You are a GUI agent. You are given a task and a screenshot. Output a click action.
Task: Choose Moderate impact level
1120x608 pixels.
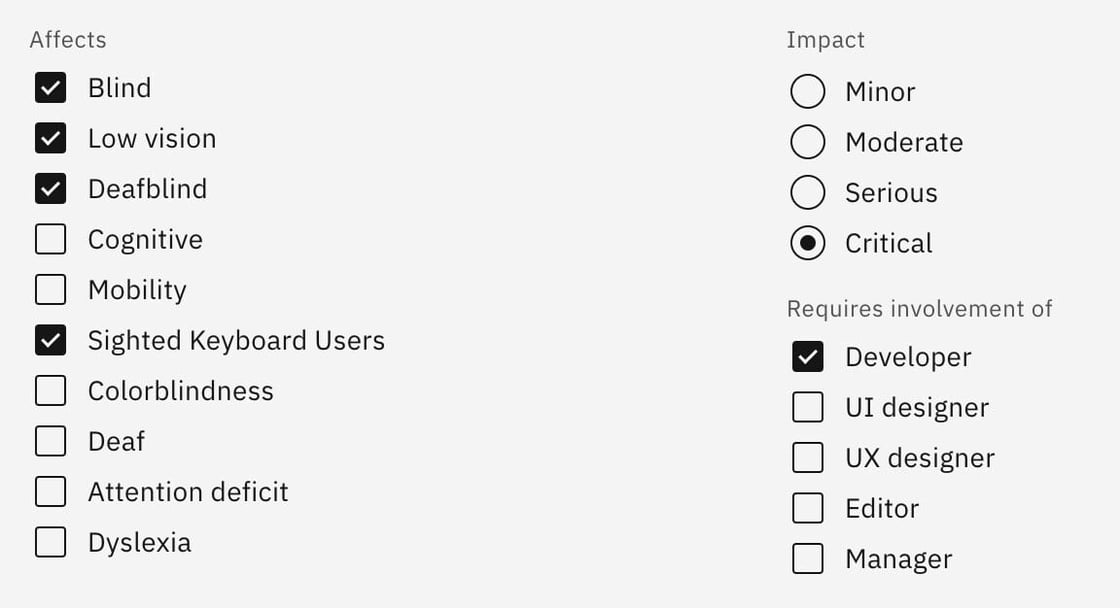pos(808,142)
